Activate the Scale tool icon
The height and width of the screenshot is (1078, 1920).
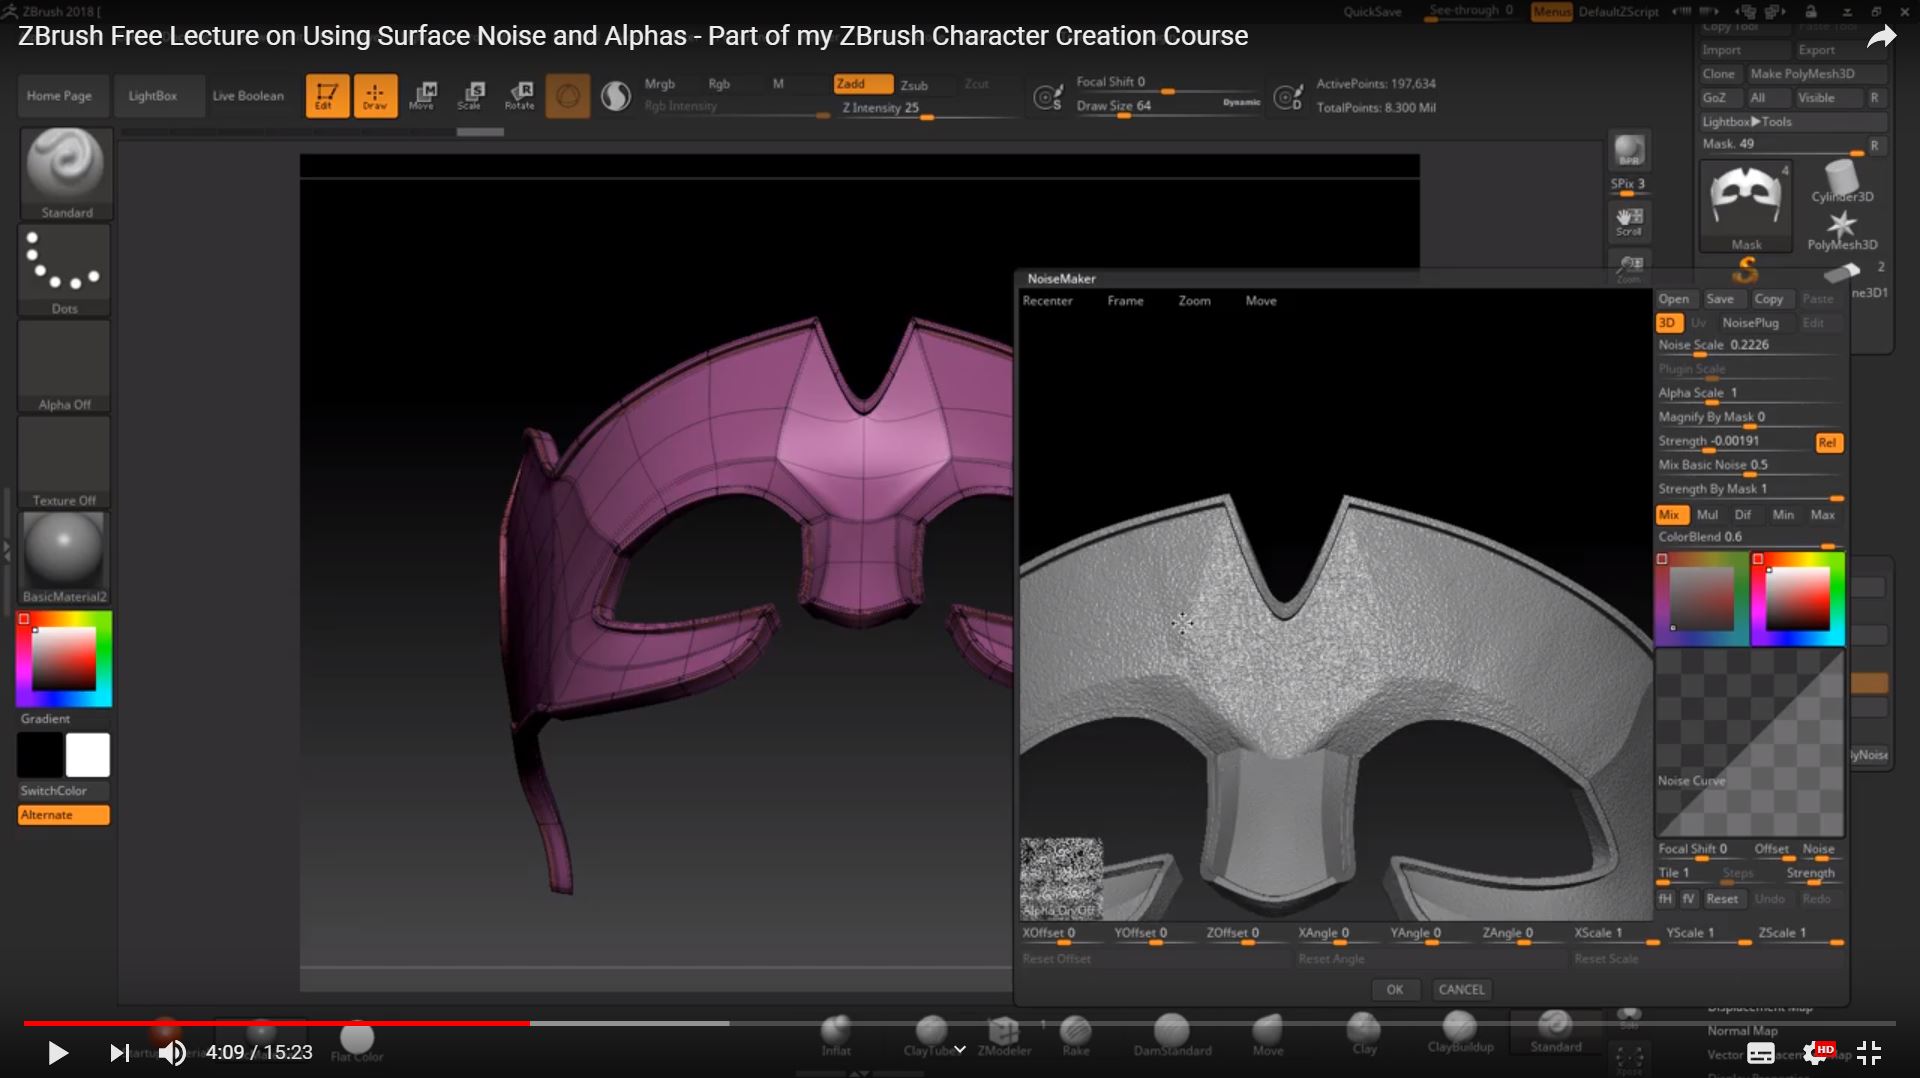471,96
